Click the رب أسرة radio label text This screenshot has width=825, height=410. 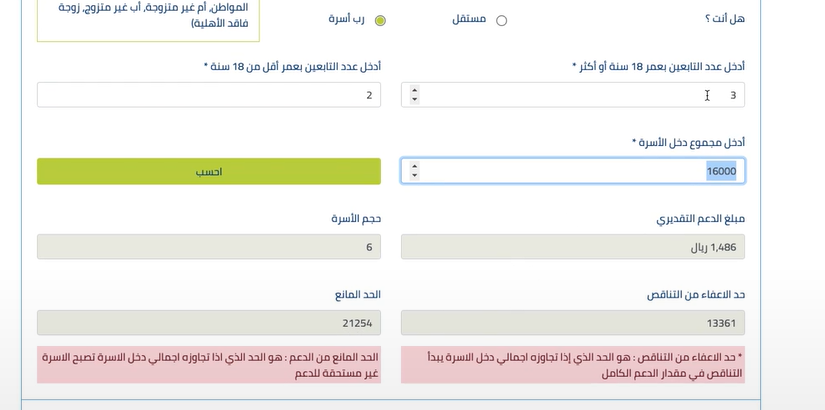click(x=346, y=19)
